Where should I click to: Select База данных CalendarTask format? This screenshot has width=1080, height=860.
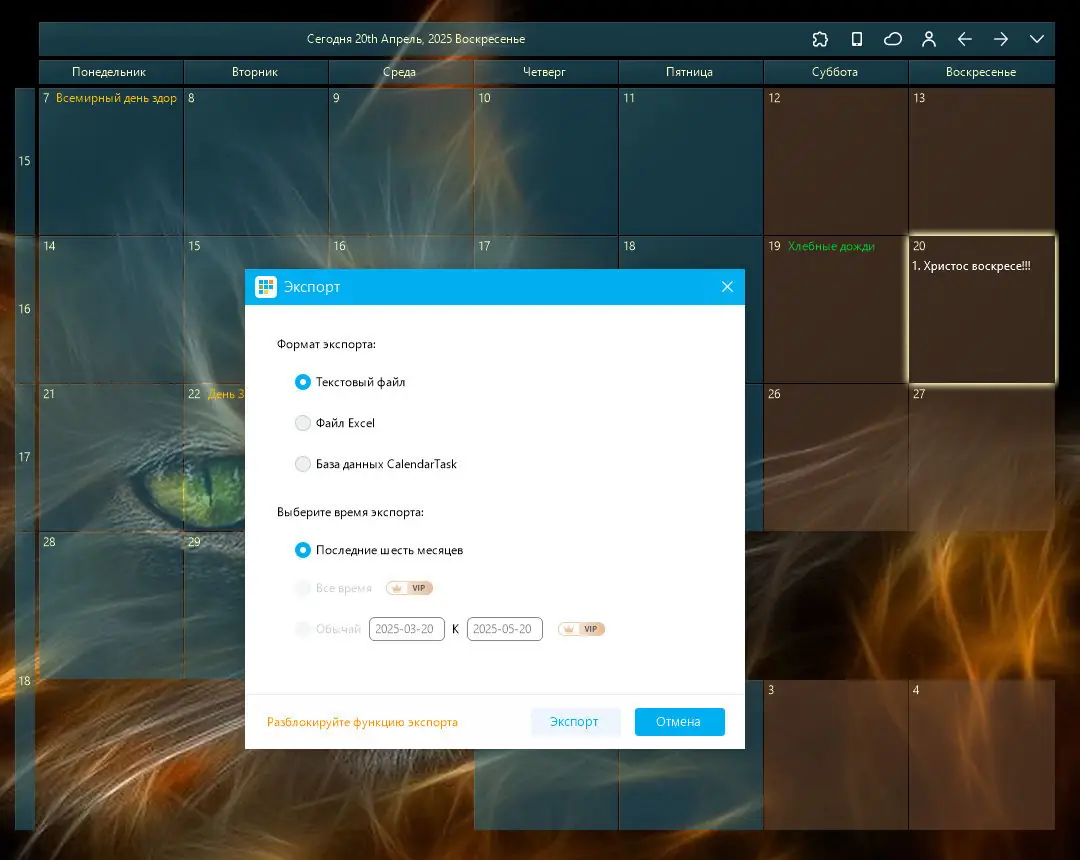click(375, 464)
